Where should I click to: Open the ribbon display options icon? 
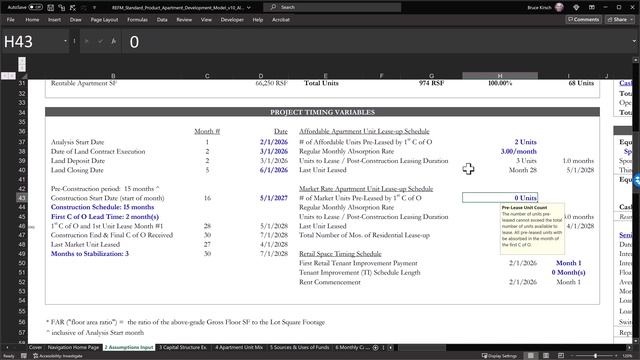click(x=591, y=7)
